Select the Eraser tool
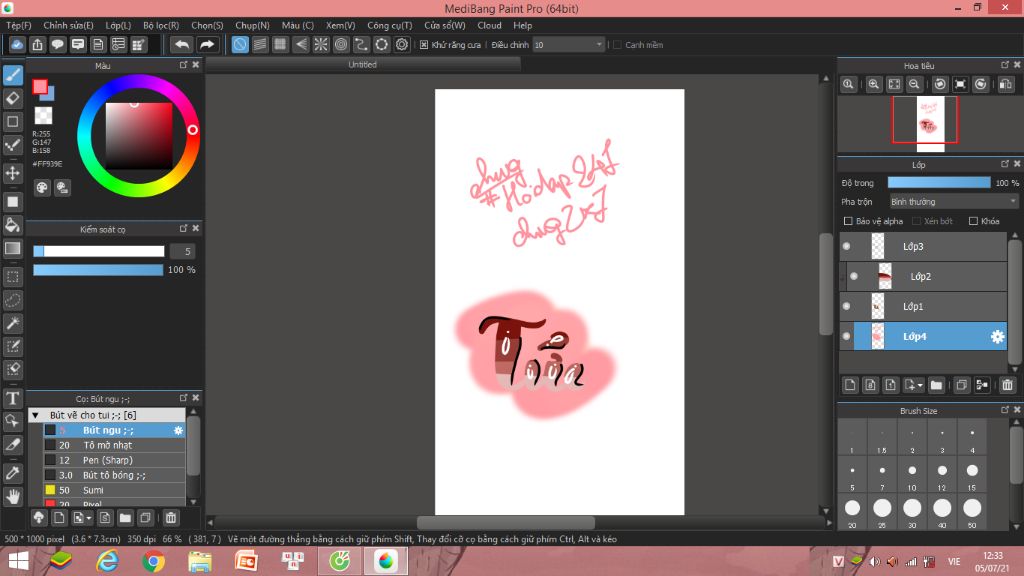This screenshot has height=576, width=1024. 12,99
